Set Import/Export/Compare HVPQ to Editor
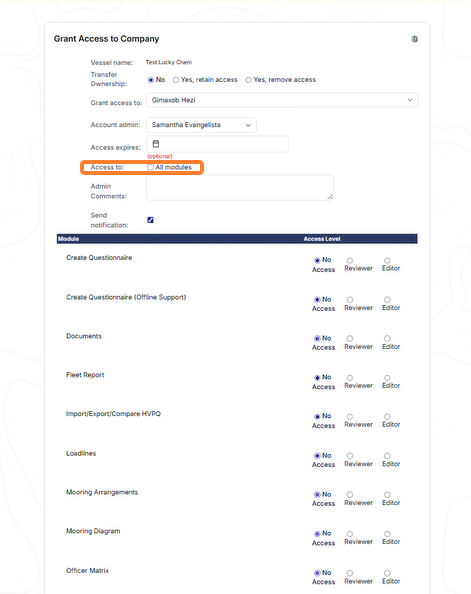 coord(387,417)
